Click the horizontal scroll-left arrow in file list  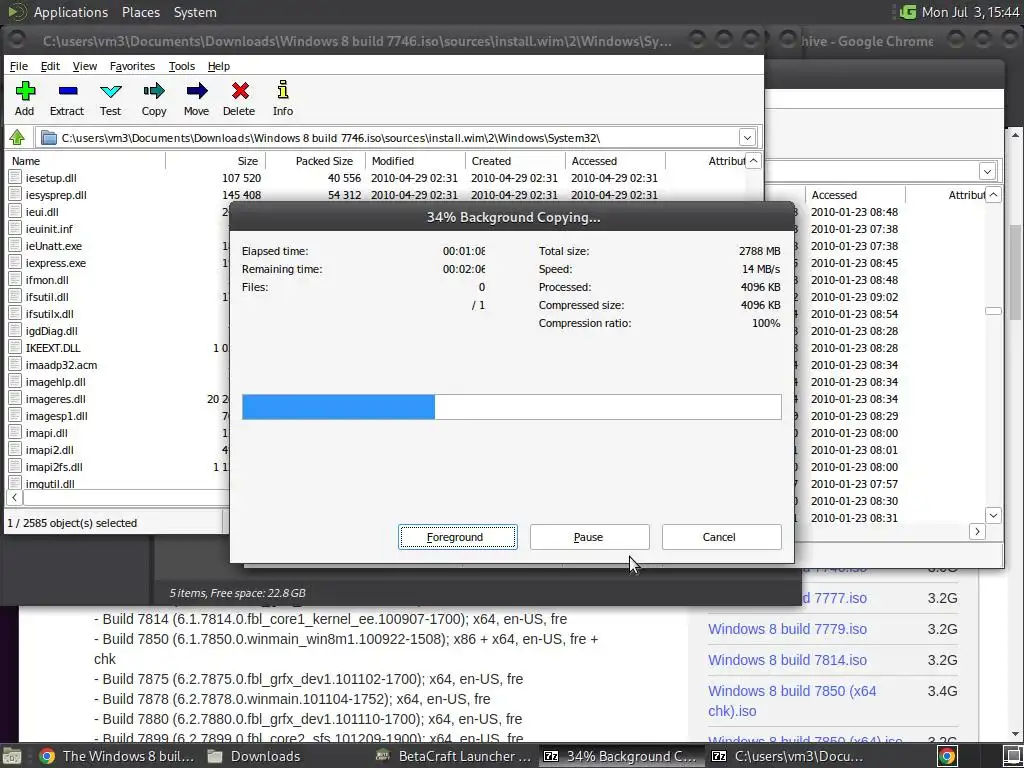pyautogui.click(x=14, y=498)
